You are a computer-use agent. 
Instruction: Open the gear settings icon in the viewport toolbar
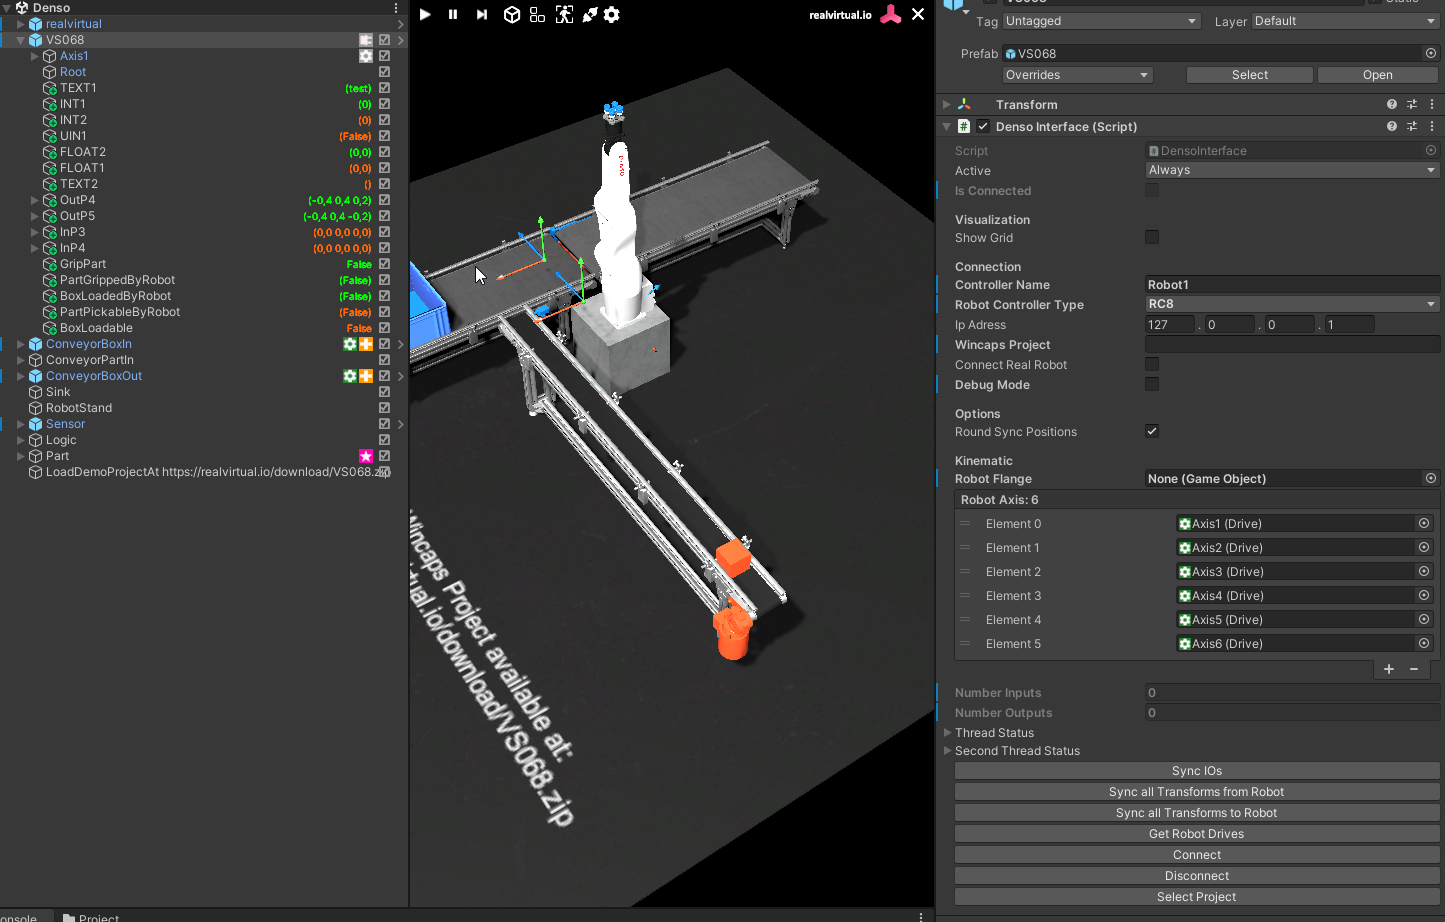(612, 15)
